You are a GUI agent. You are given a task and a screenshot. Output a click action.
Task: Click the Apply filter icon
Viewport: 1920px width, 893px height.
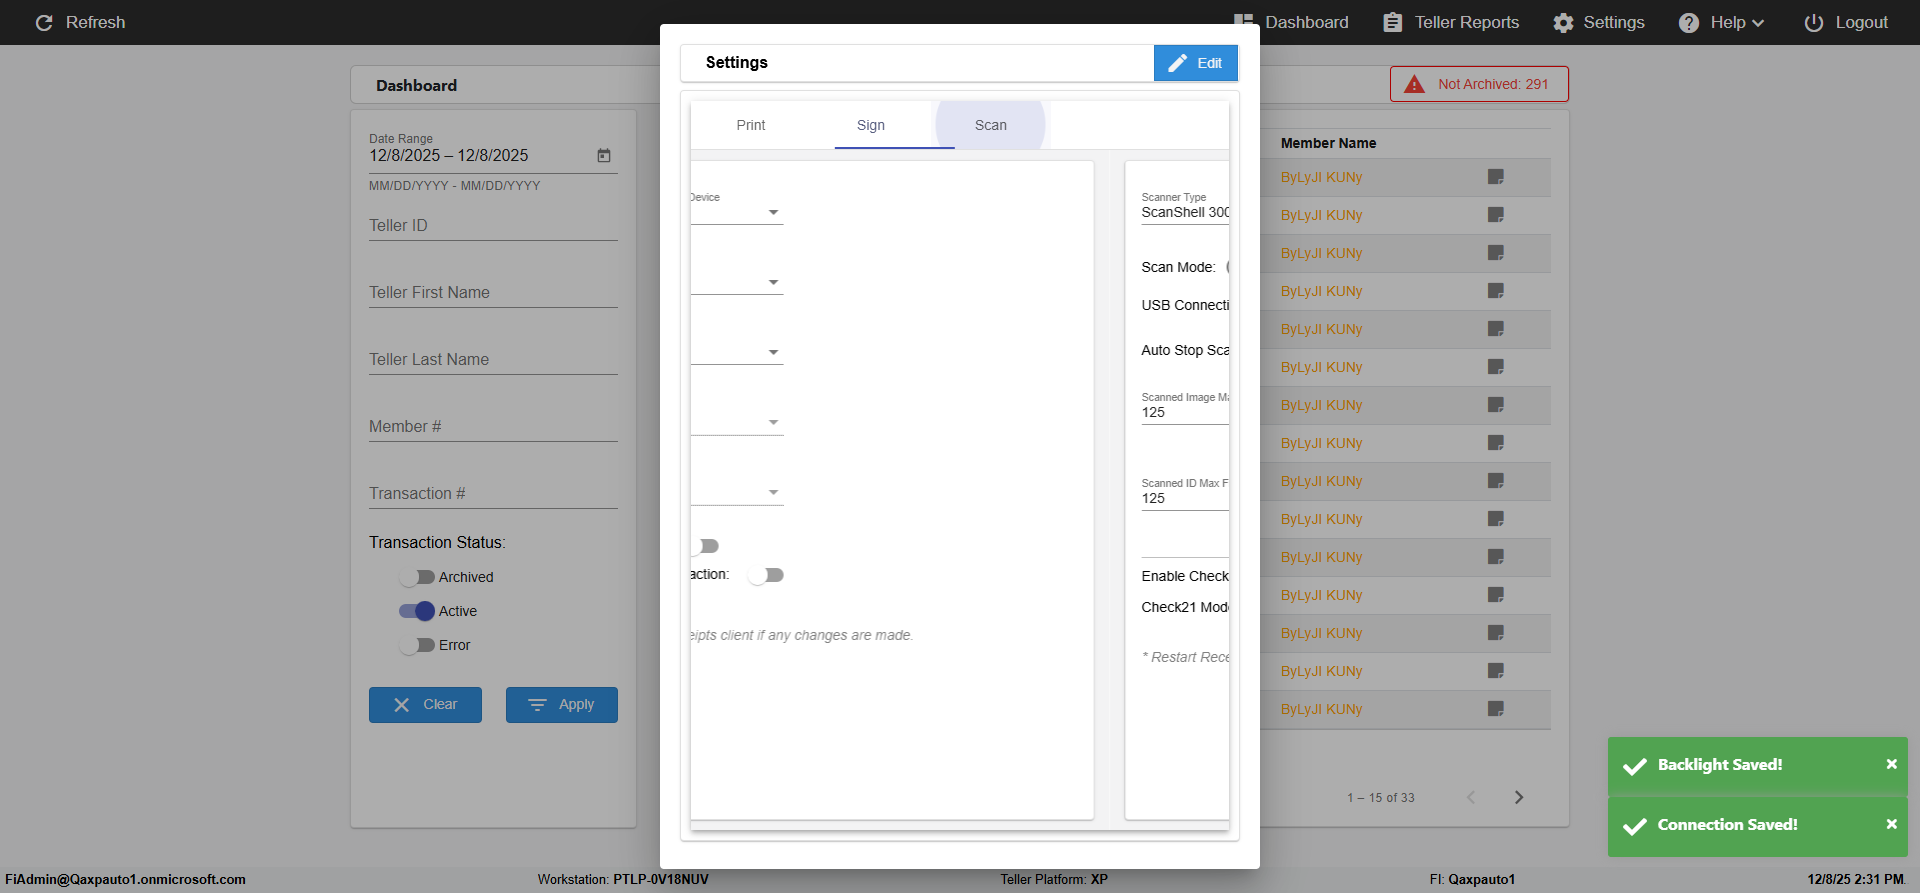[x=537, y=705]
